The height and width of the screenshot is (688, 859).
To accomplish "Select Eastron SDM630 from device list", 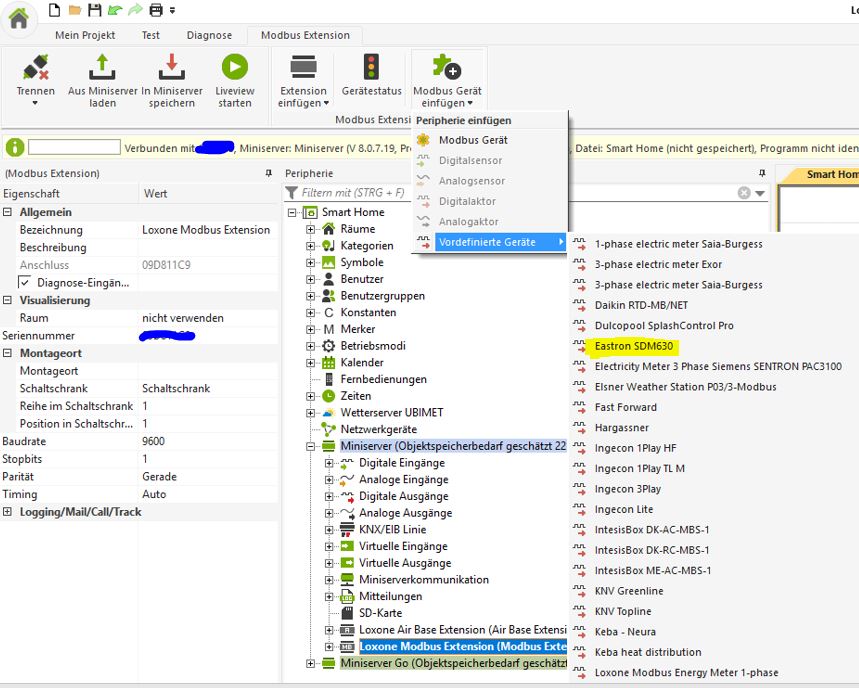I will tap(633, 346).
